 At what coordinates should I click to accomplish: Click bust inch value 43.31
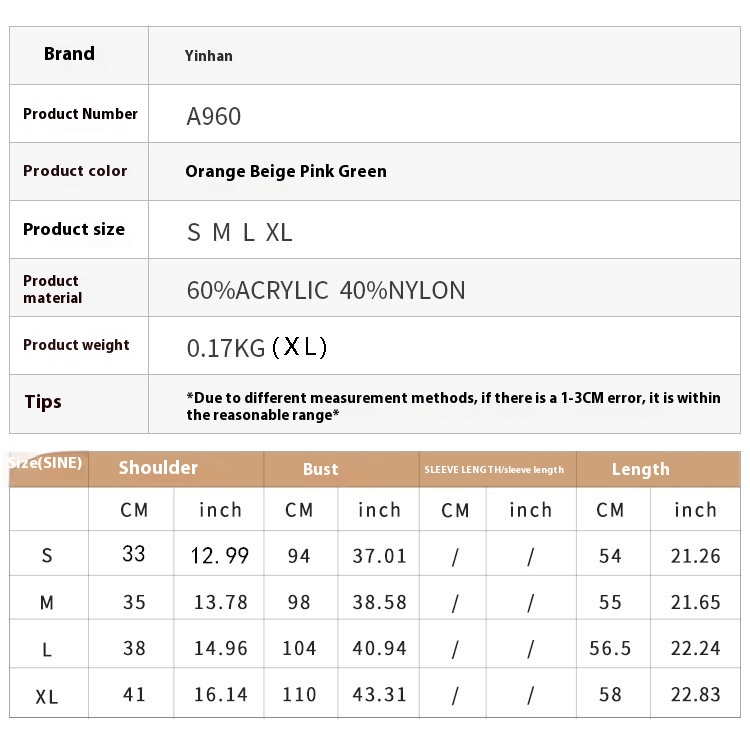coord(380,694)
